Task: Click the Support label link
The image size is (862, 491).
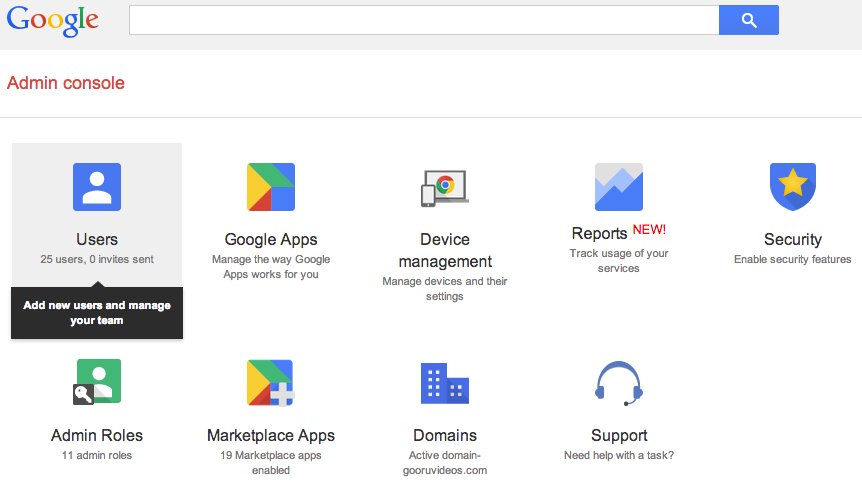Action: 619,436
